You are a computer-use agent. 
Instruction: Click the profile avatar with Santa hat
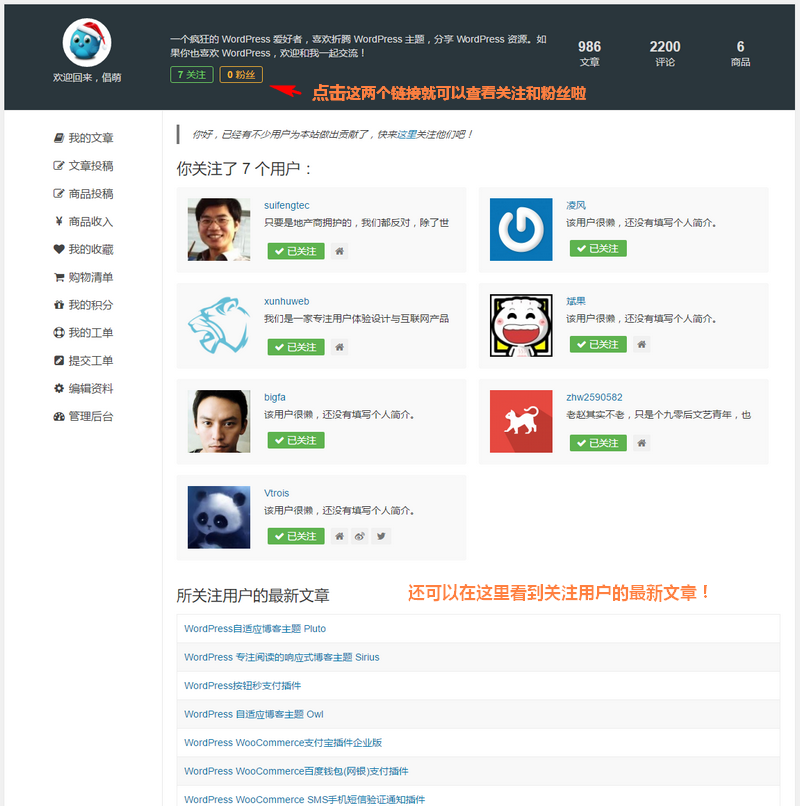(x=87, y=42)
